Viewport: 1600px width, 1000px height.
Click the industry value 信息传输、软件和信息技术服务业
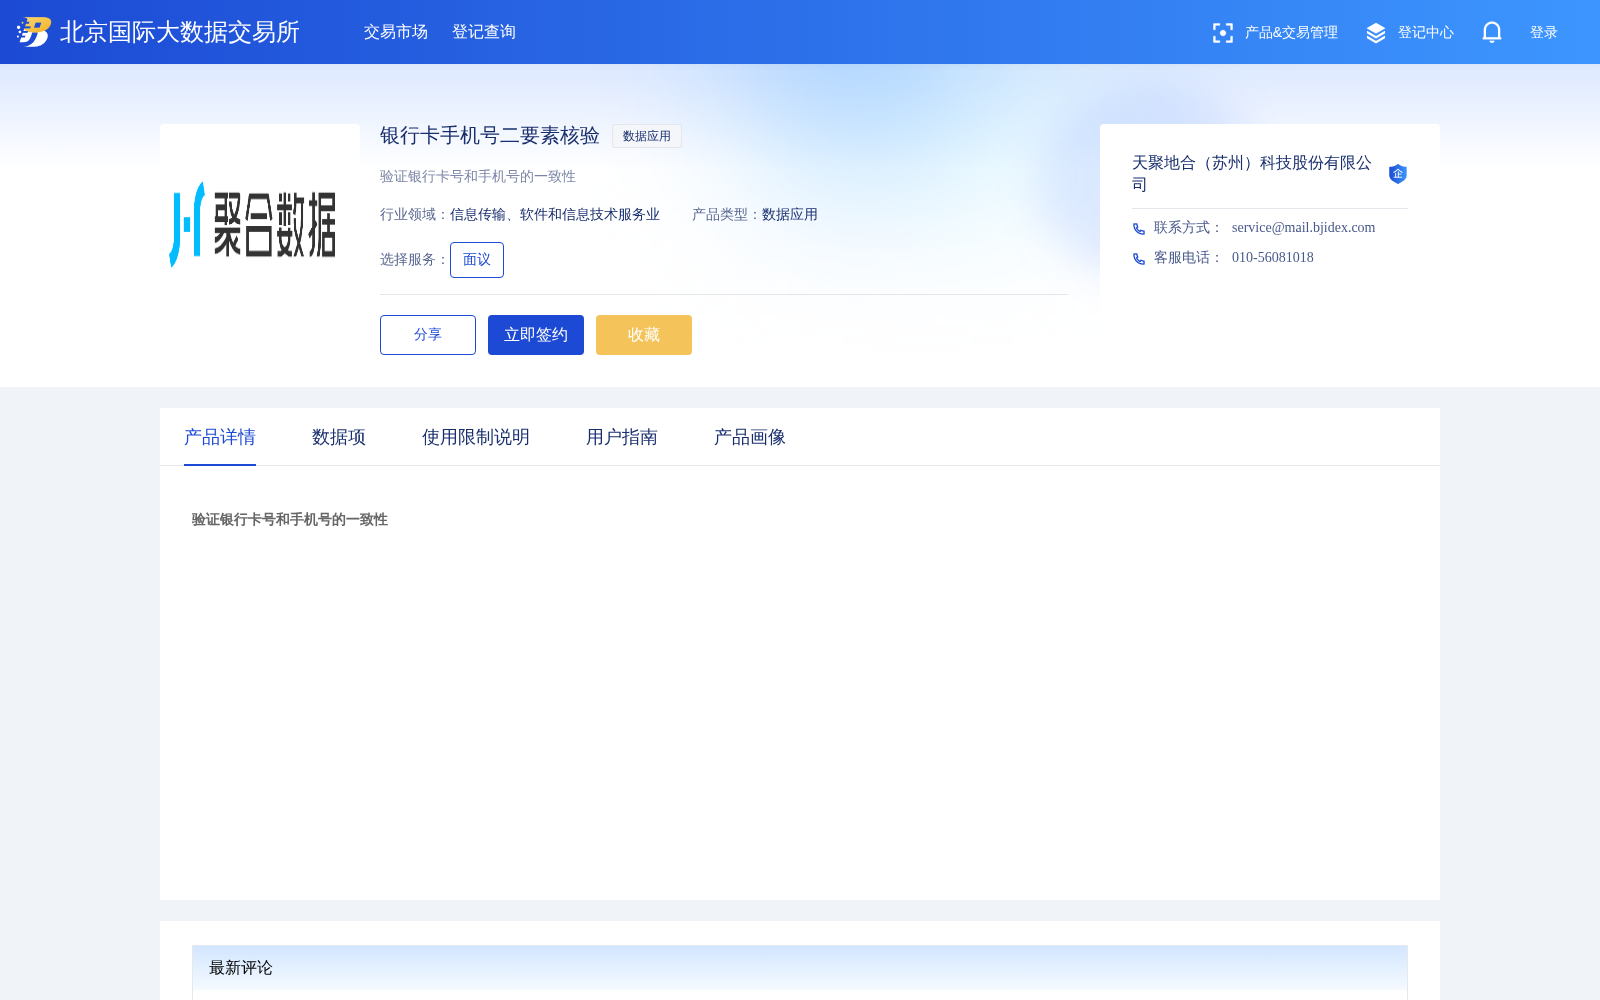pos(555,215)
